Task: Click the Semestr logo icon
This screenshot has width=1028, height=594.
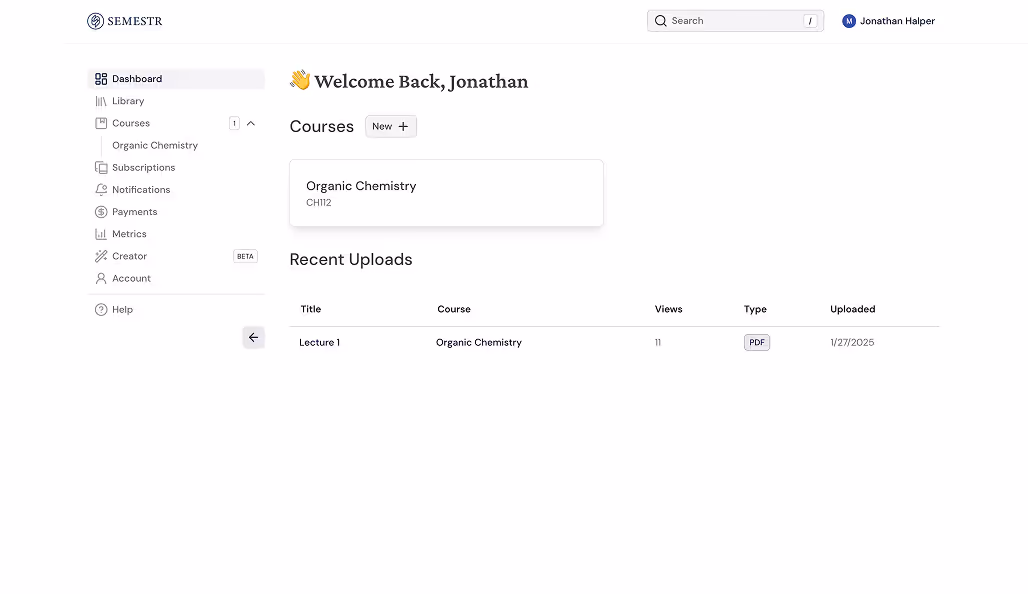Action: click(96, 21)
